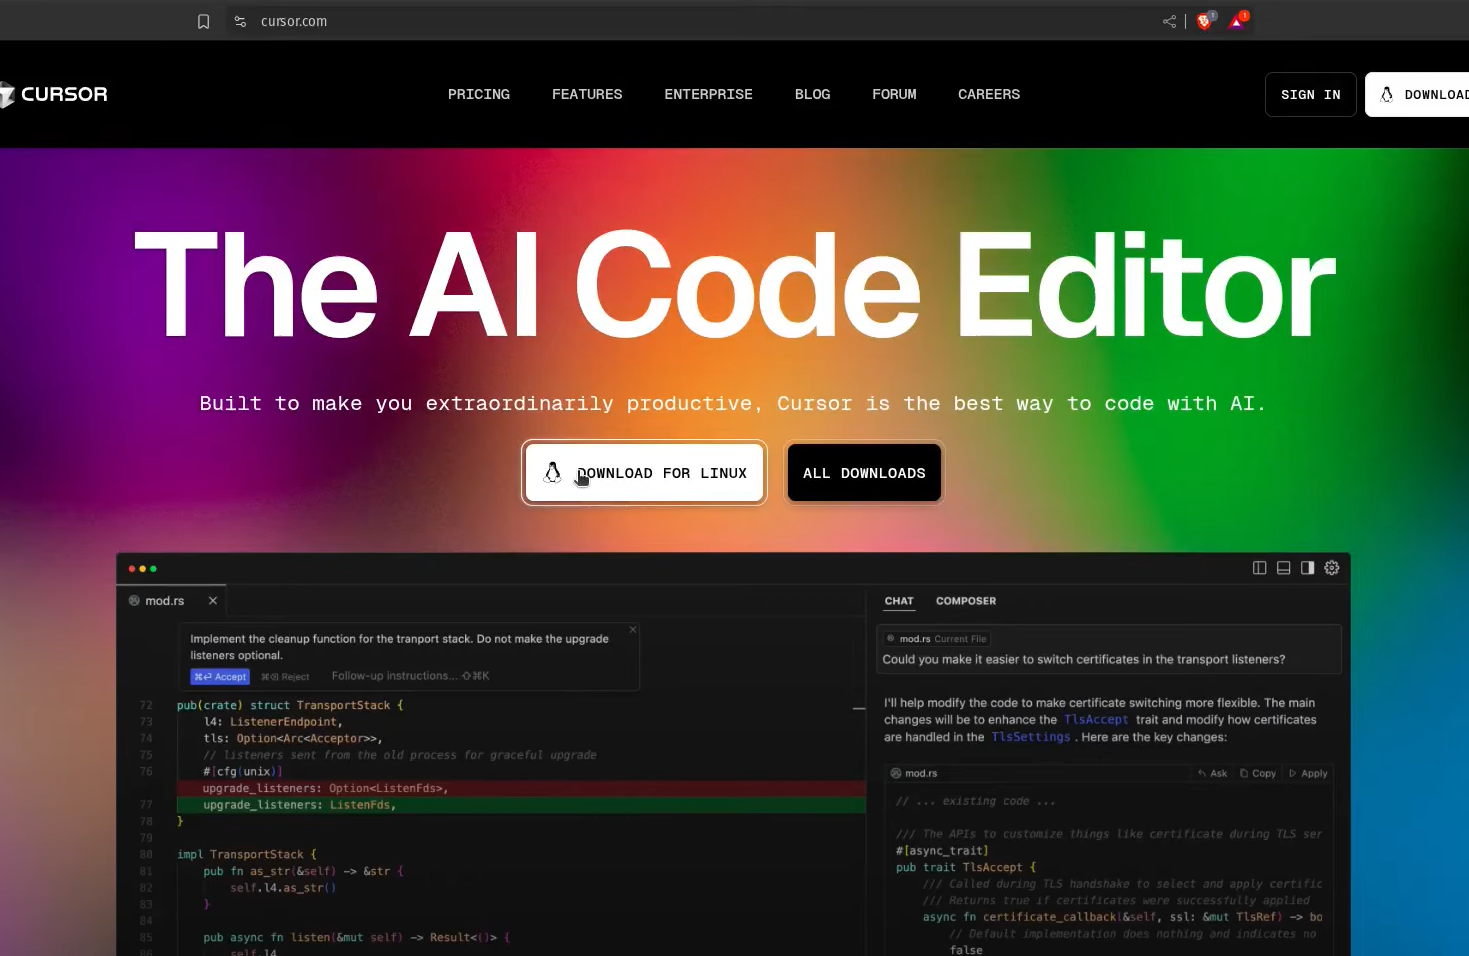Open the editor settings gear icon
Viewport: 1469px width, 956px height.
coord(1332,568)
